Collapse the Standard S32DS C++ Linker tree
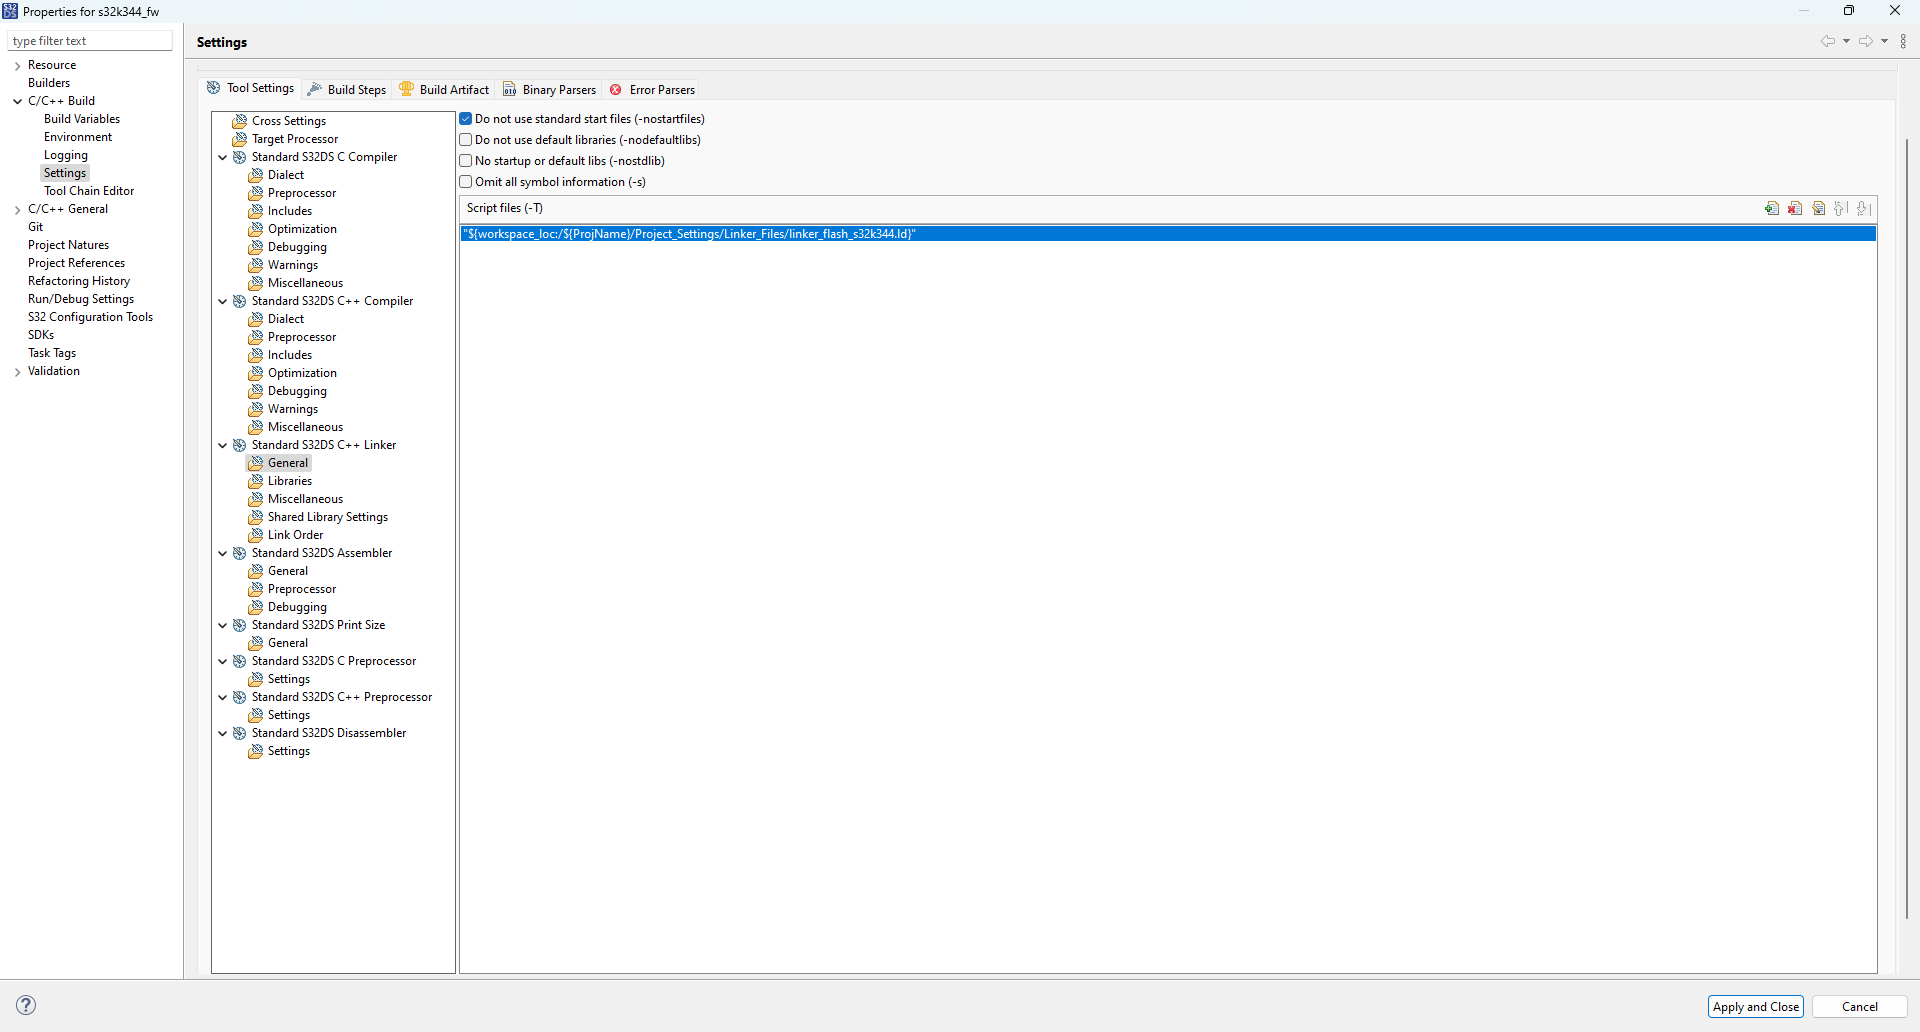Image resolution: width=1920 pixels, height=1032 pixels. (x=222, y=444)
